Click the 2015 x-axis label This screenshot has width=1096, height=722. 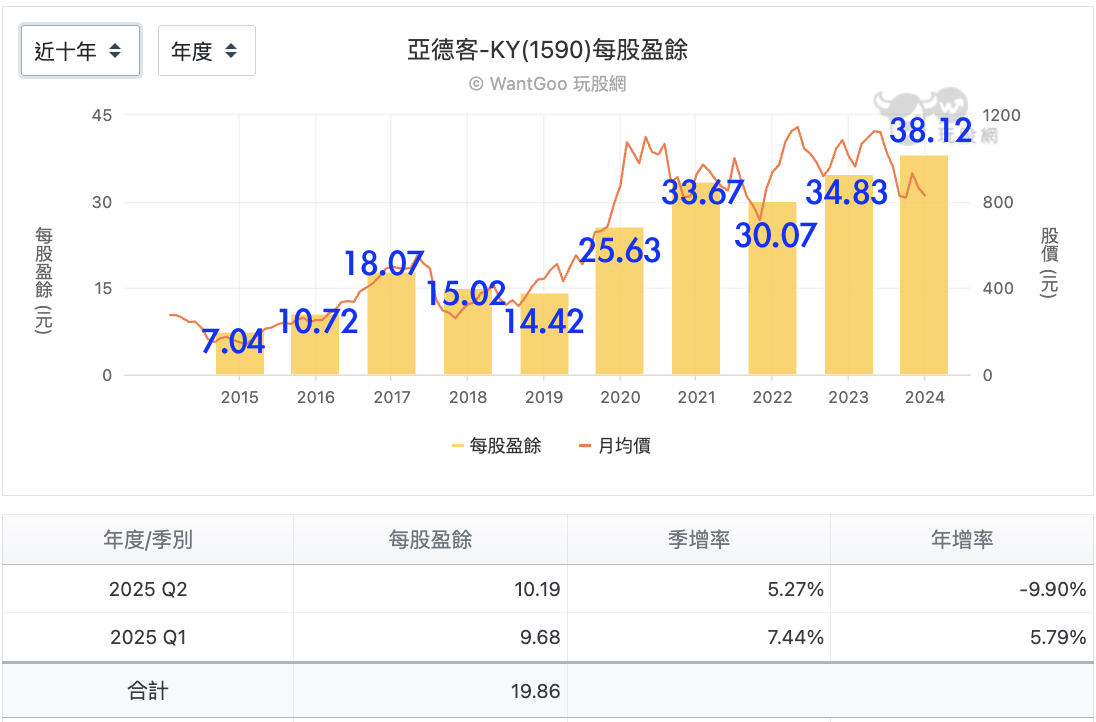point(240,398)
